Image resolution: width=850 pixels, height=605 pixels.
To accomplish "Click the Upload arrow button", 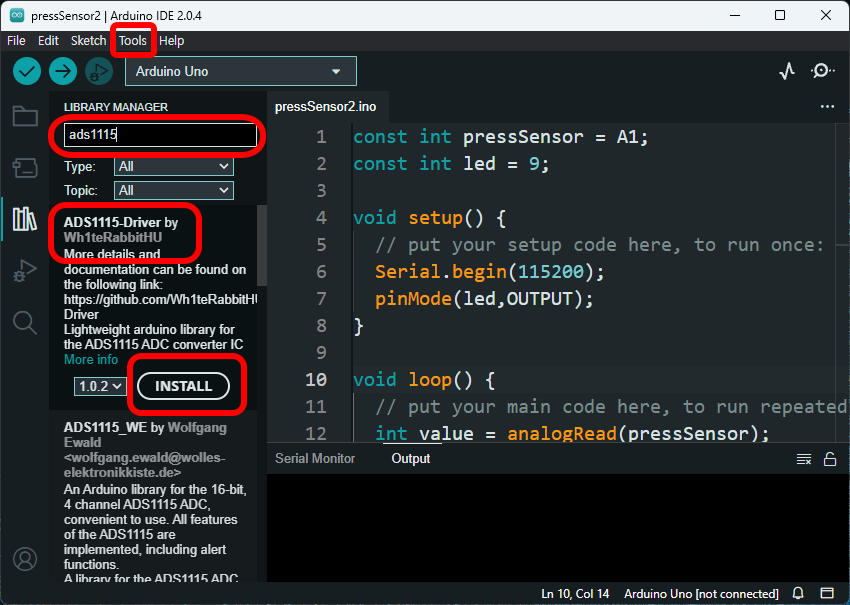I will (x=63, y=71).
